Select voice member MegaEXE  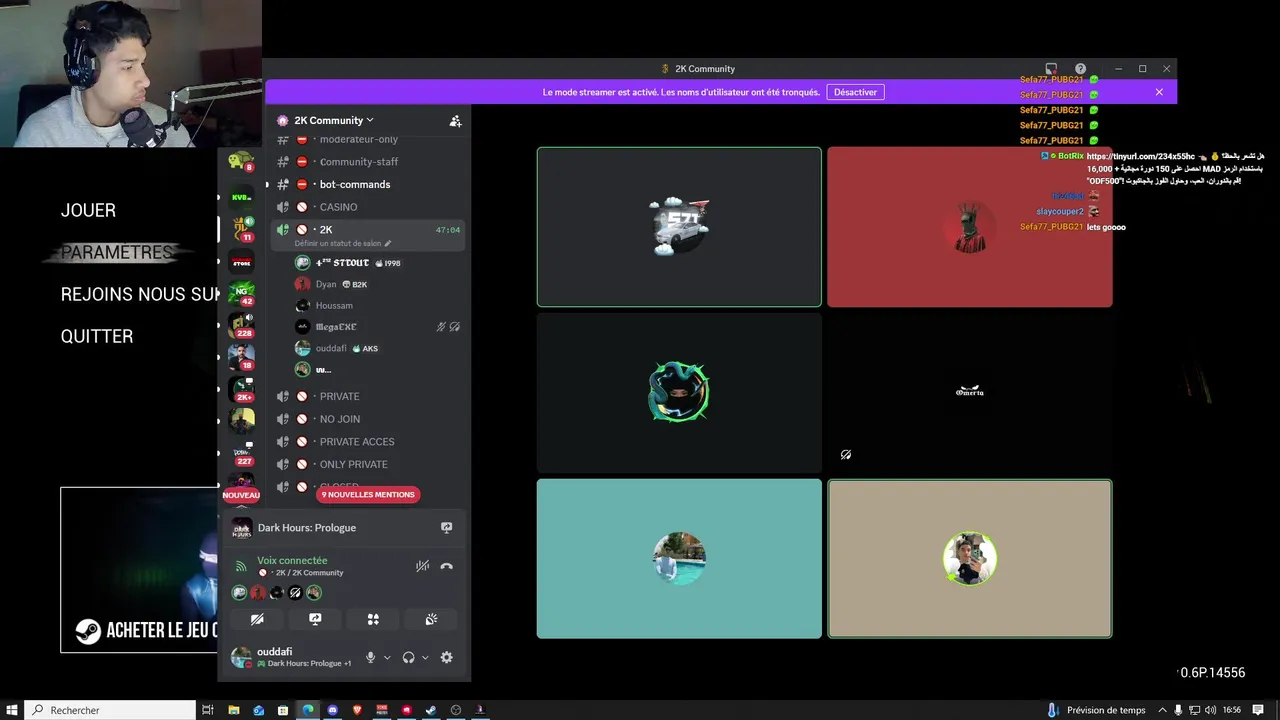pos(336,327)
